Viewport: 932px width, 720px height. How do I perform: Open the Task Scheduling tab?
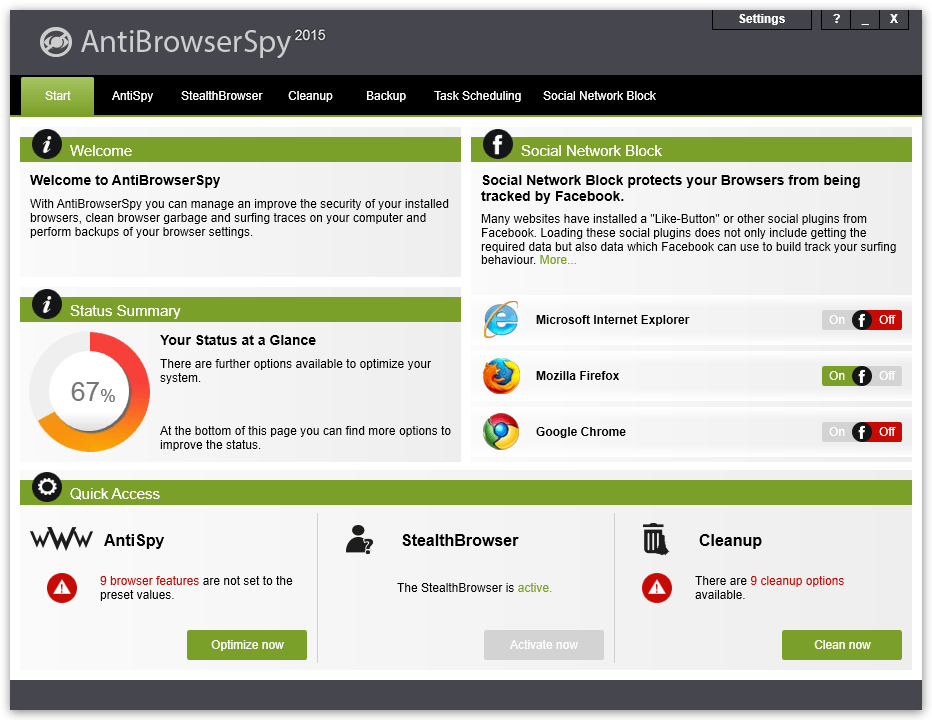point(477,96)
